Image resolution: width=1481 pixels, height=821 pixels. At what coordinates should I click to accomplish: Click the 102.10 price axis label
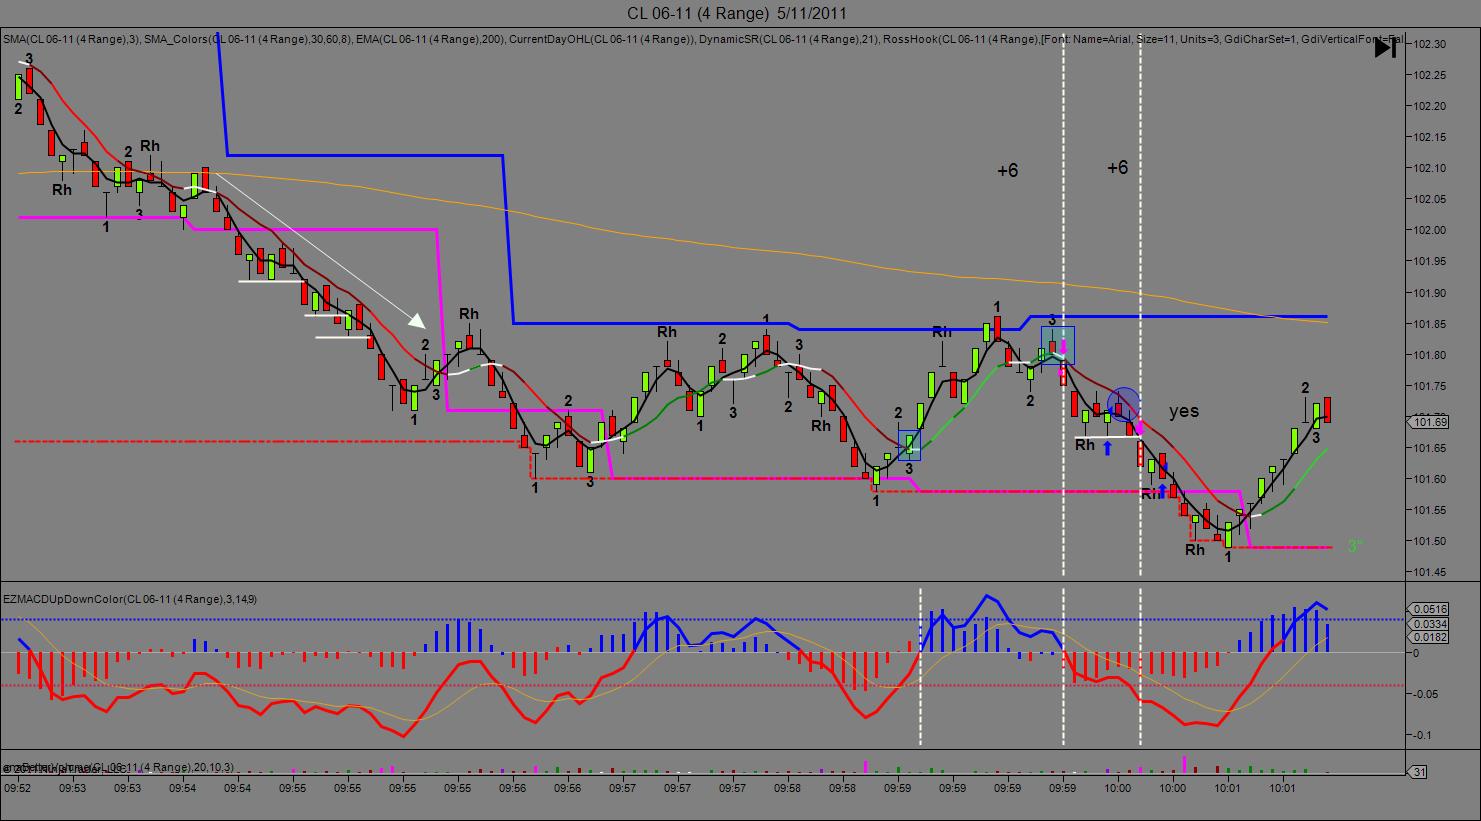(x=1431, y=168)
